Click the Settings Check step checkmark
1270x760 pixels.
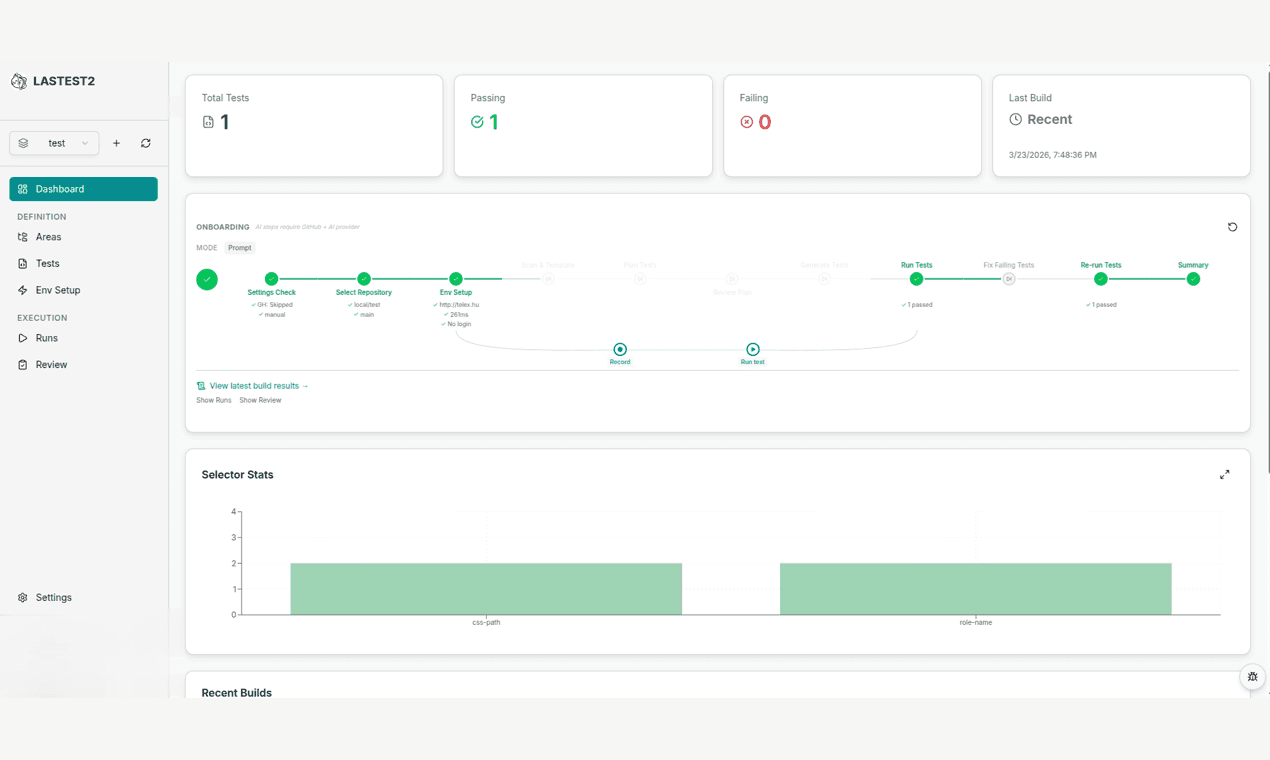271,279
